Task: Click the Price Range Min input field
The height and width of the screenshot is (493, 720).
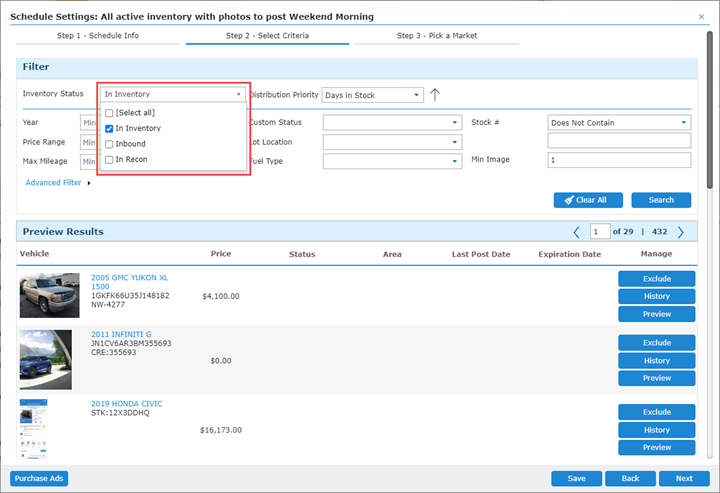Action: click(x=88, y=143)
